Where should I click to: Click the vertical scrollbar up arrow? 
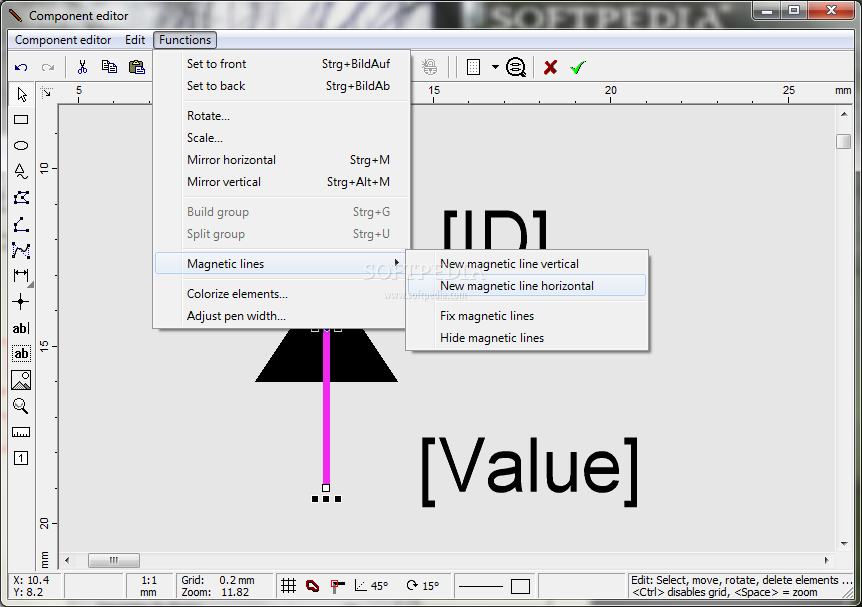844,114
